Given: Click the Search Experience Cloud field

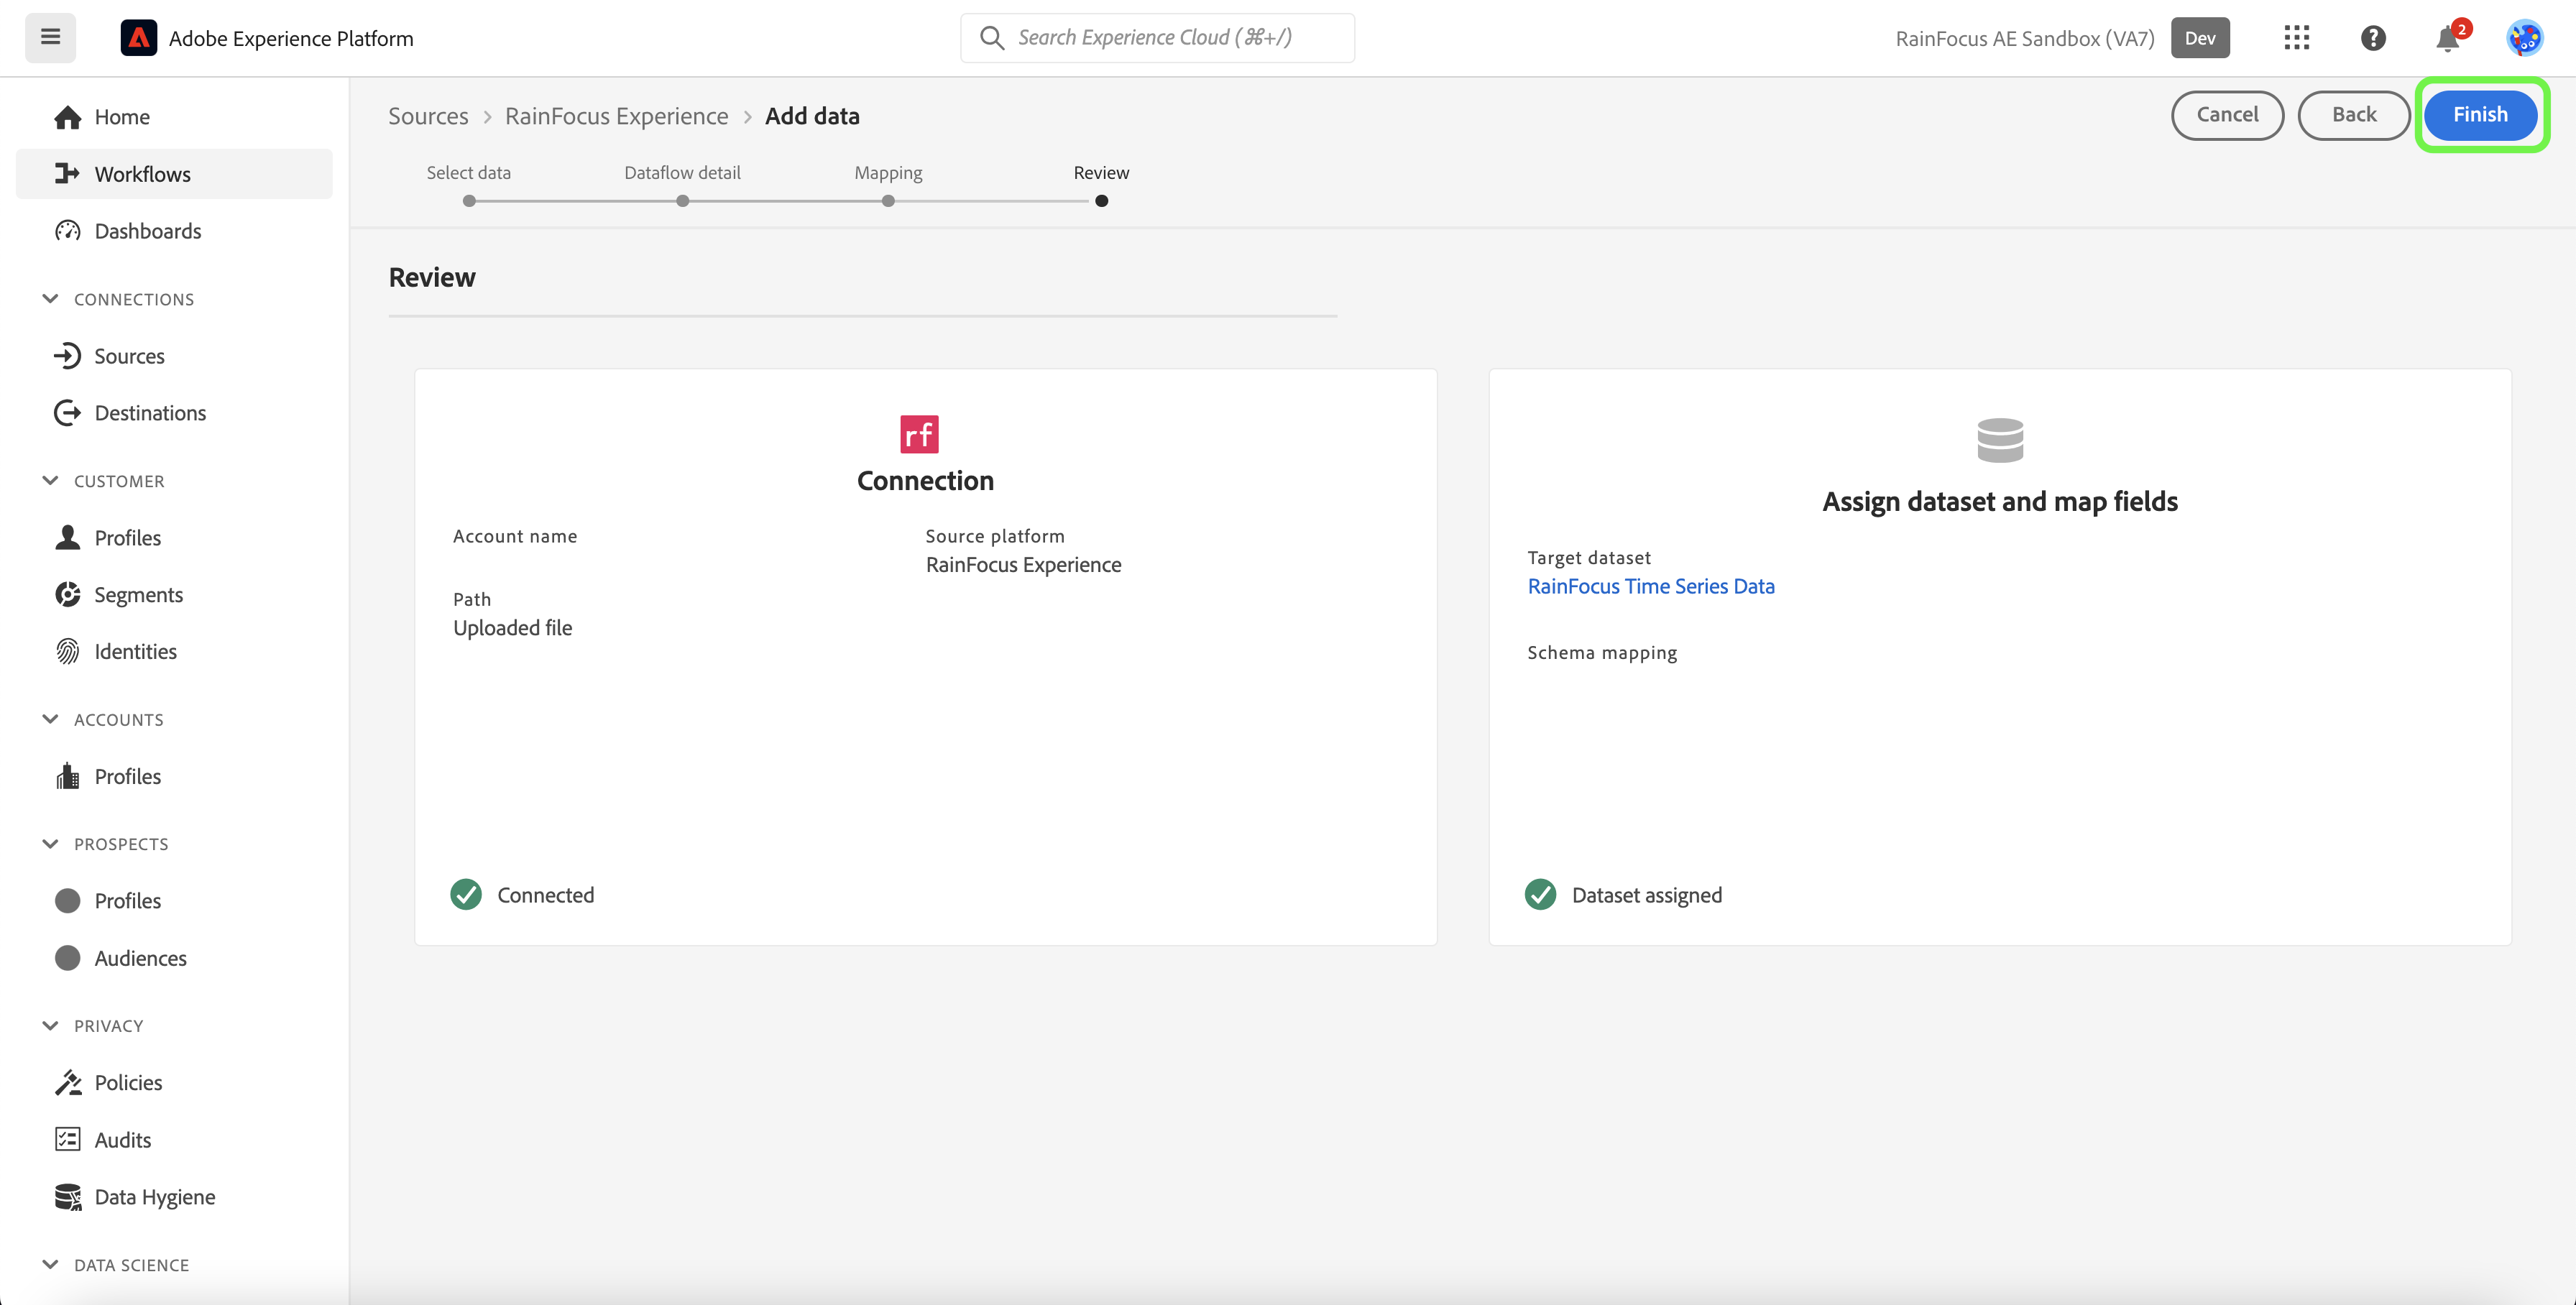Looking at the screenshot, I should click(x=1157, y=38).
